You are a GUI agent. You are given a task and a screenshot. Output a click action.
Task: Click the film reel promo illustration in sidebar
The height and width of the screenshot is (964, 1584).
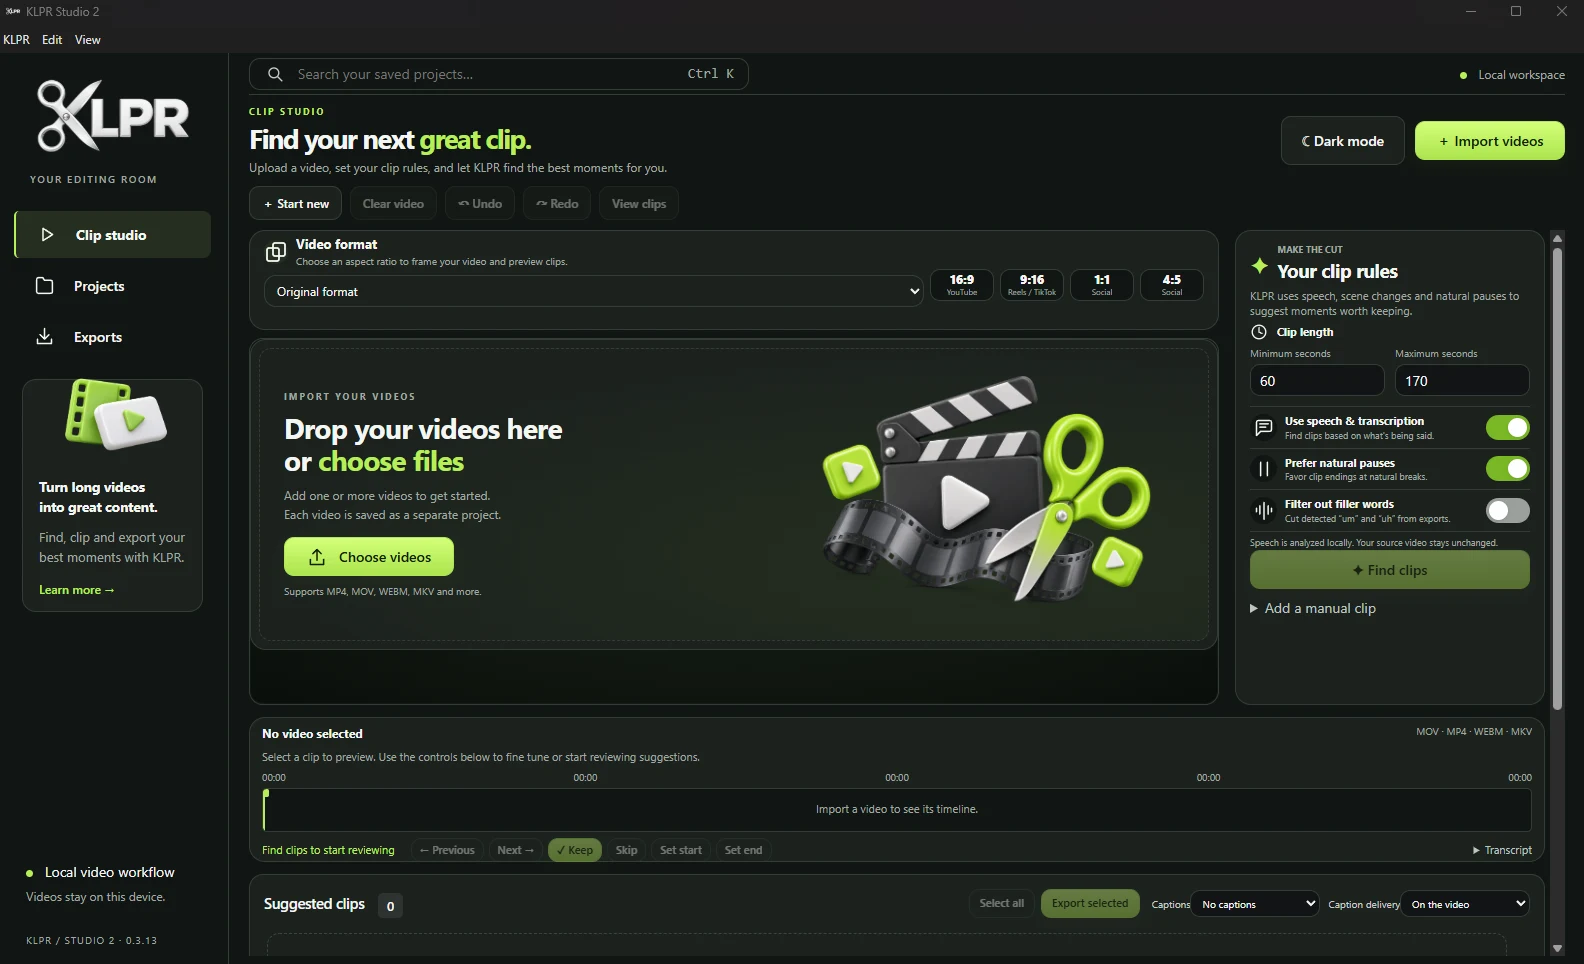[x=114, y=416]
